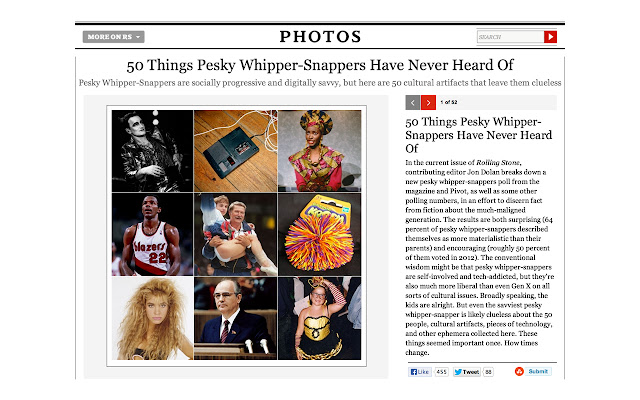This screenshot has width=640, height=400.
Task: Click the Like count bubble showing 455
Action: pyautogui.click(x=441, y=372)
